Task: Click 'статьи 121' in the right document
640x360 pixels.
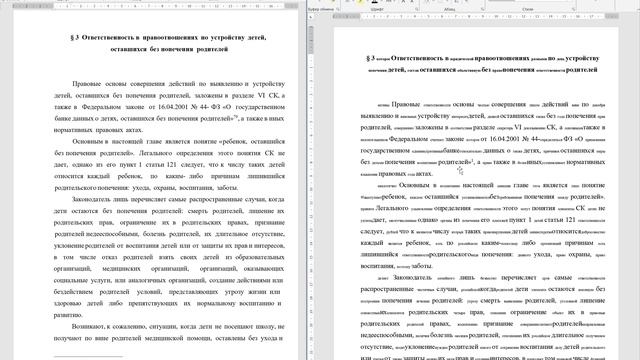Action: click(x=560, y=220)
